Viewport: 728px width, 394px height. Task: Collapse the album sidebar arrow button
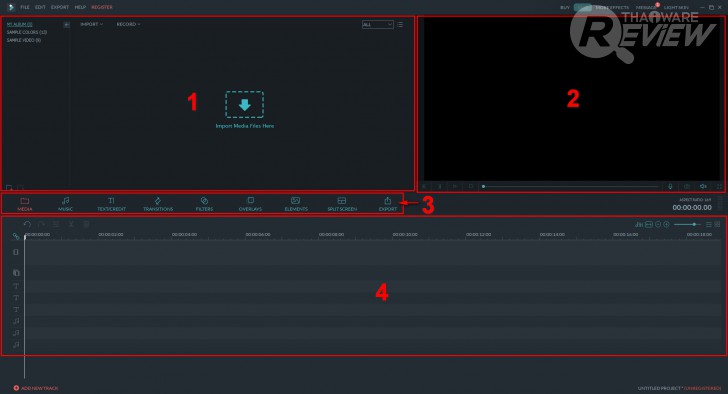click(x=66, y=25)
